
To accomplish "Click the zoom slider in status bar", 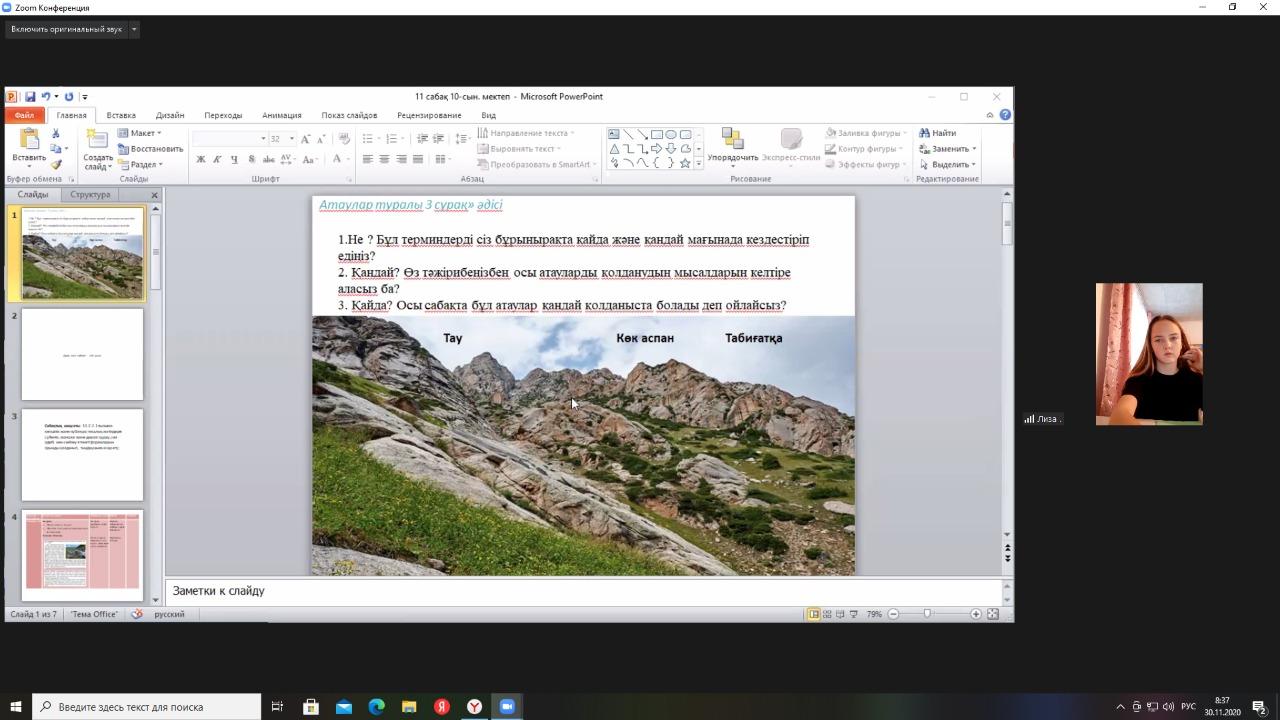I will click(927, 614).
